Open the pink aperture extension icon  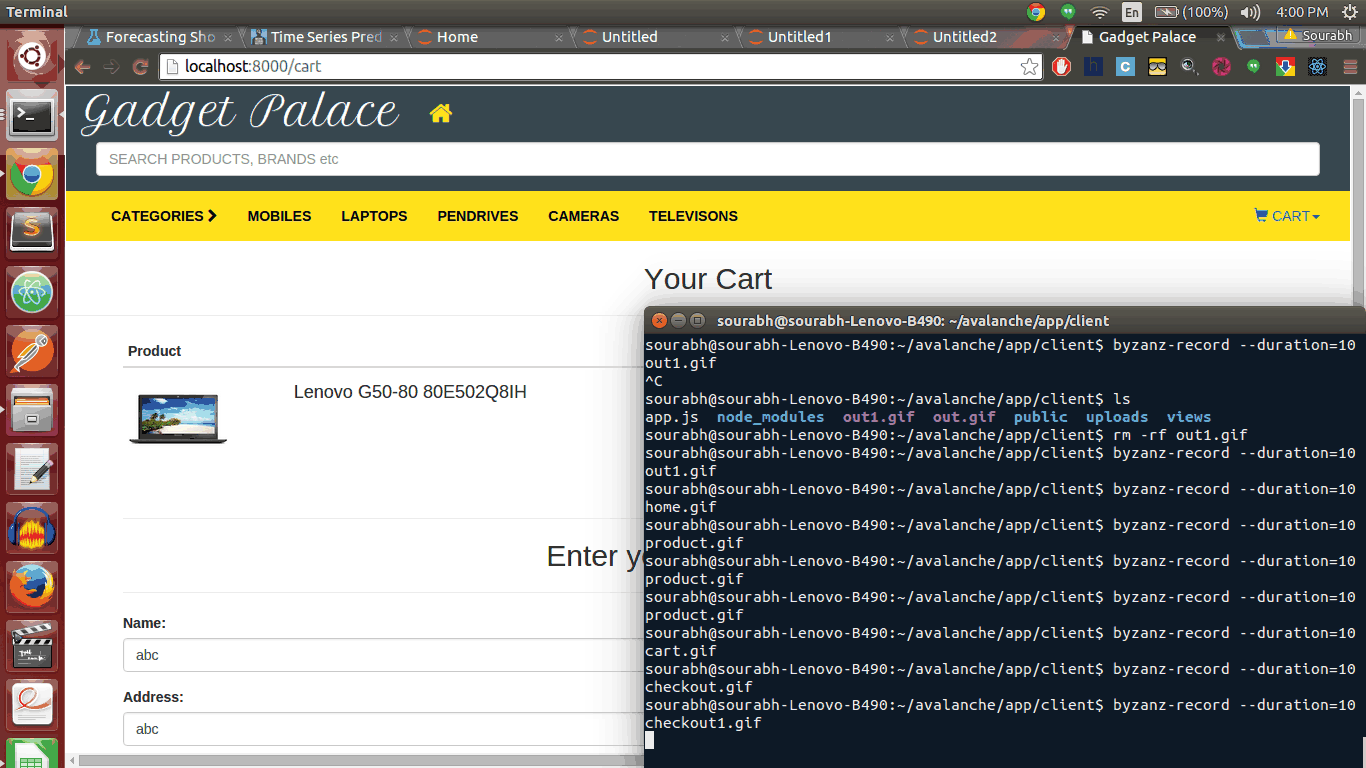point(1221,67)
